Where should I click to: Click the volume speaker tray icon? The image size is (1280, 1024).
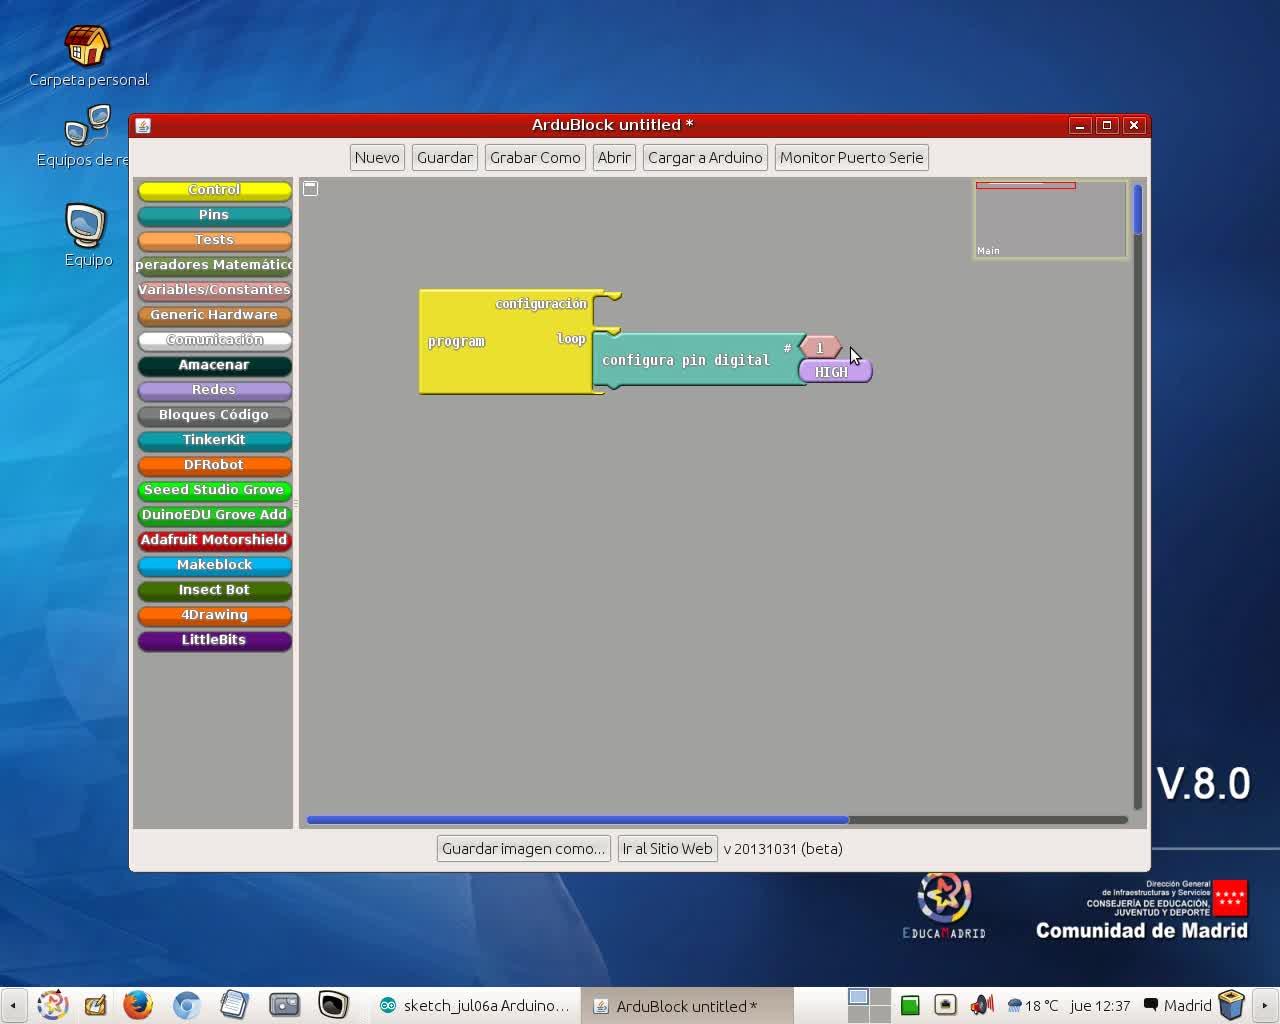(981, 1005)
